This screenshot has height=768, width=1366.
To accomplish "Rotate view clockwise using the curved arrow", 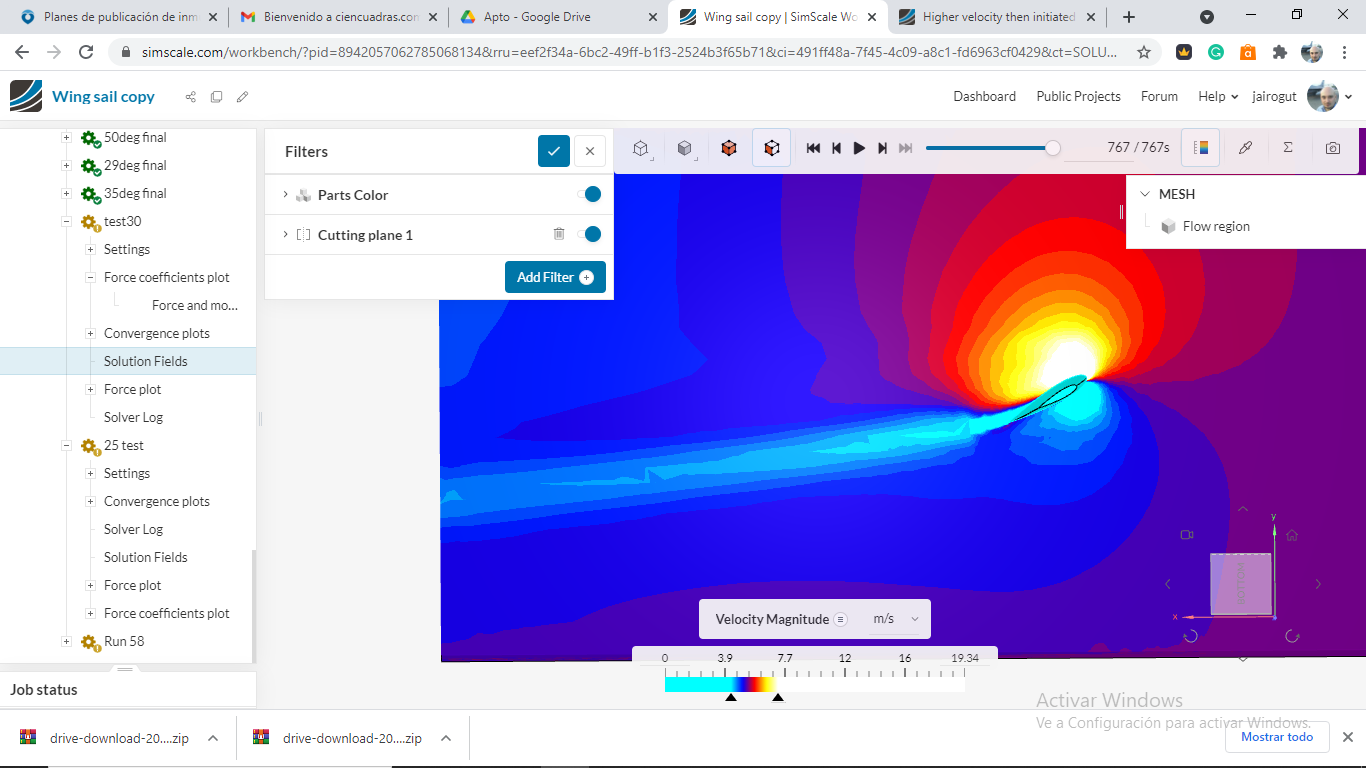I will [1292, 636].
